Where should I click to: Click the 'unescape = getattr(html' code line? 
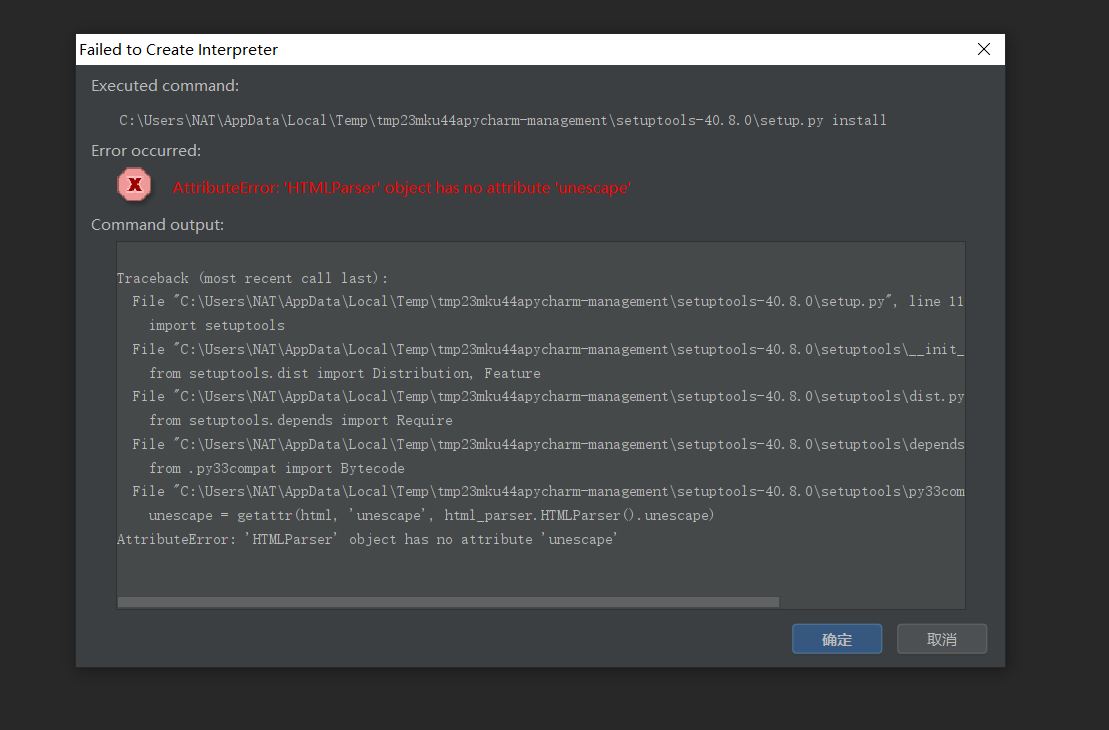[x=431, y=515]
